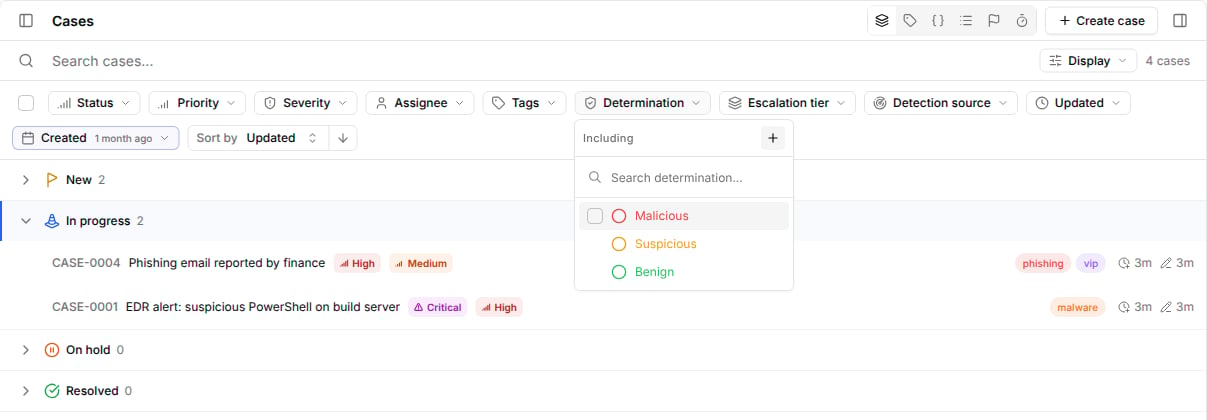Reverse sort direction with the arrow button

[x=343, y=138]
